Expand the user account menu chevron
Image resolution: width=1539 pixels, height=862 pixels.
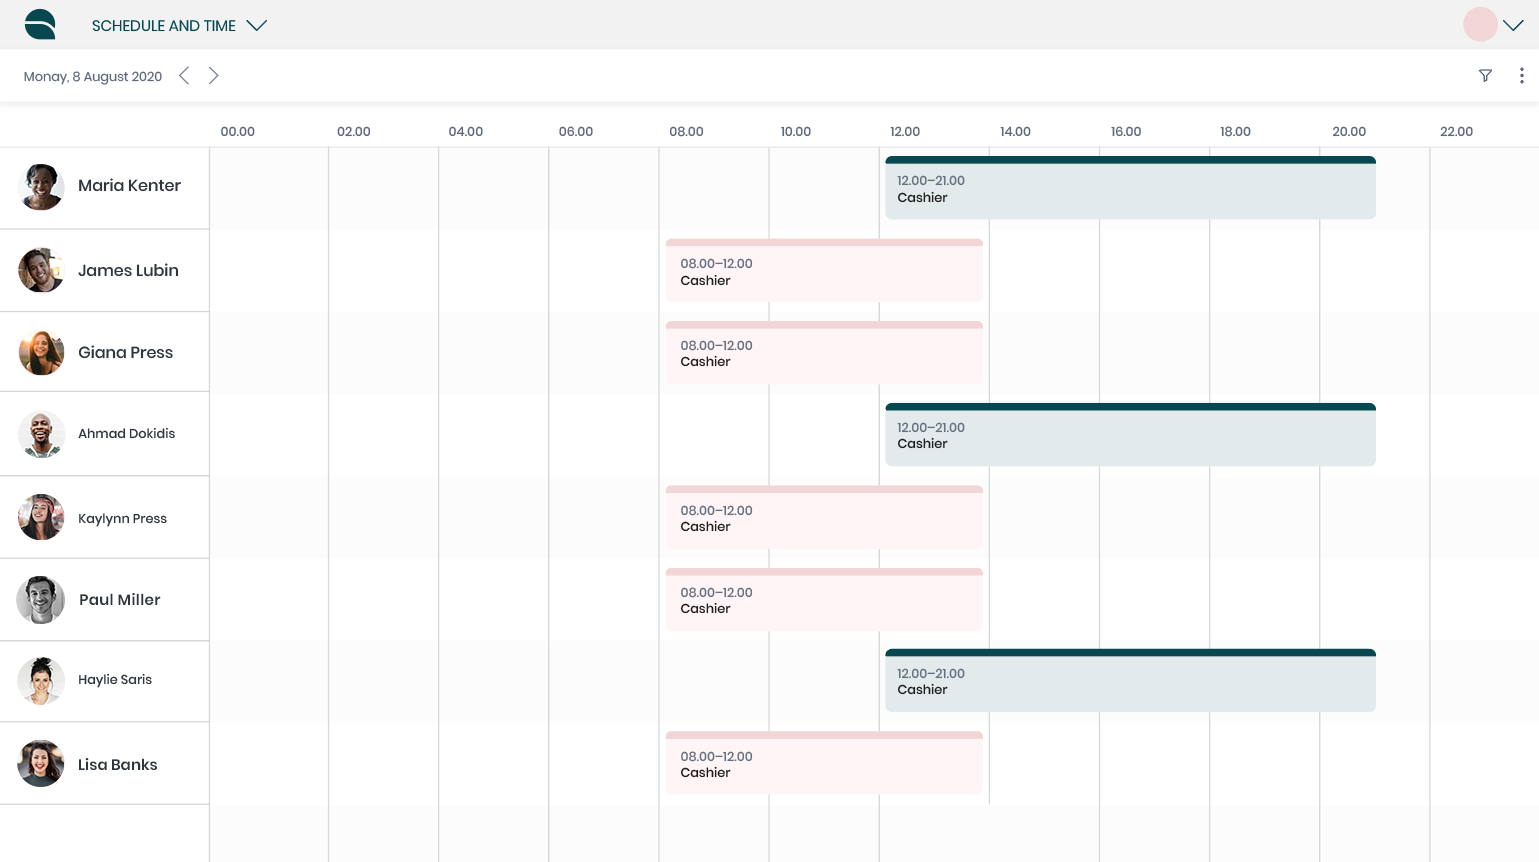(x=1513, y=25)
